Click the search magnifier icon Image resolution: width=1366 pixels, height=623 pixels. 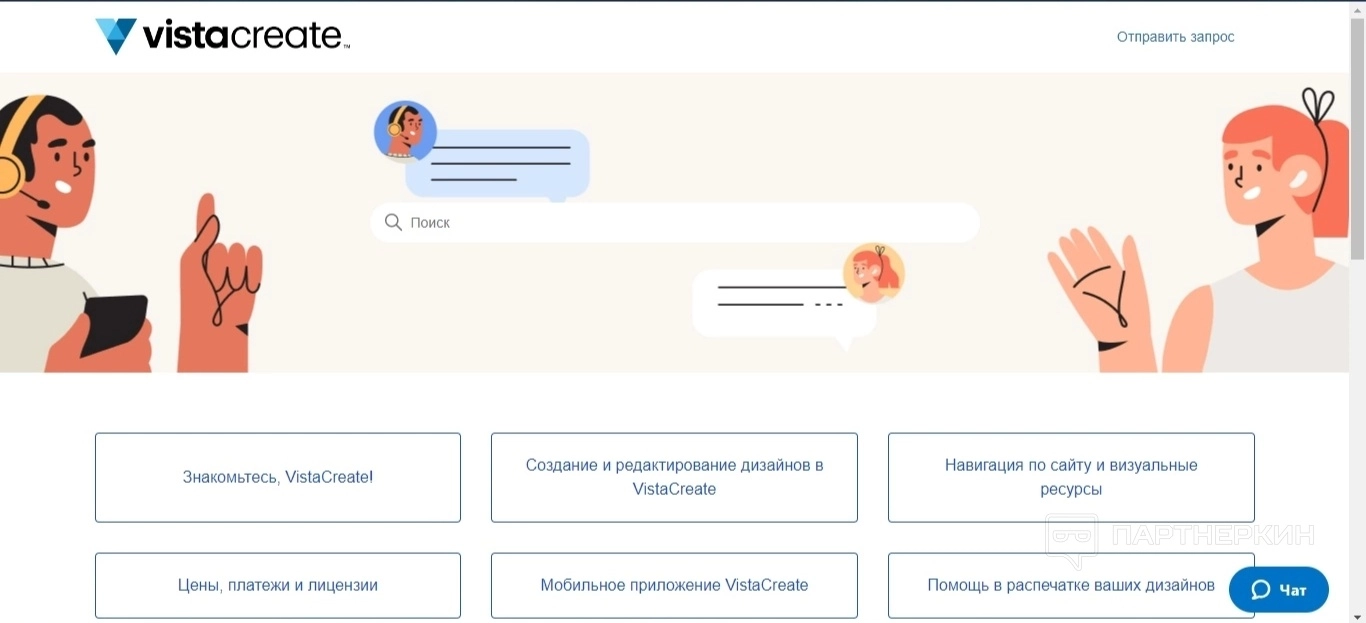coord(394,222)
